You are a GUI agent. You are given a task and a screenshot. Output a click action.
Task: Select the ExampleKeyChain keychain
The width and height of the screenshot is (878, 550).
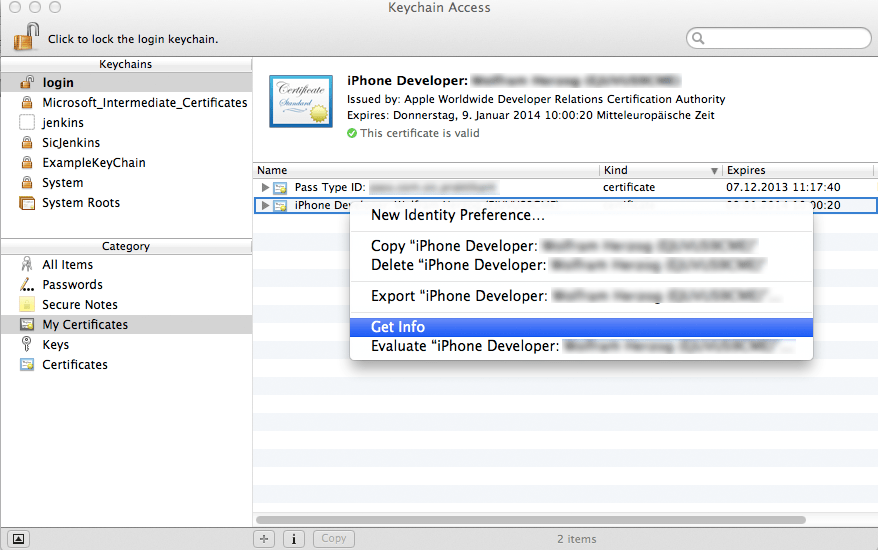(126, 163)
